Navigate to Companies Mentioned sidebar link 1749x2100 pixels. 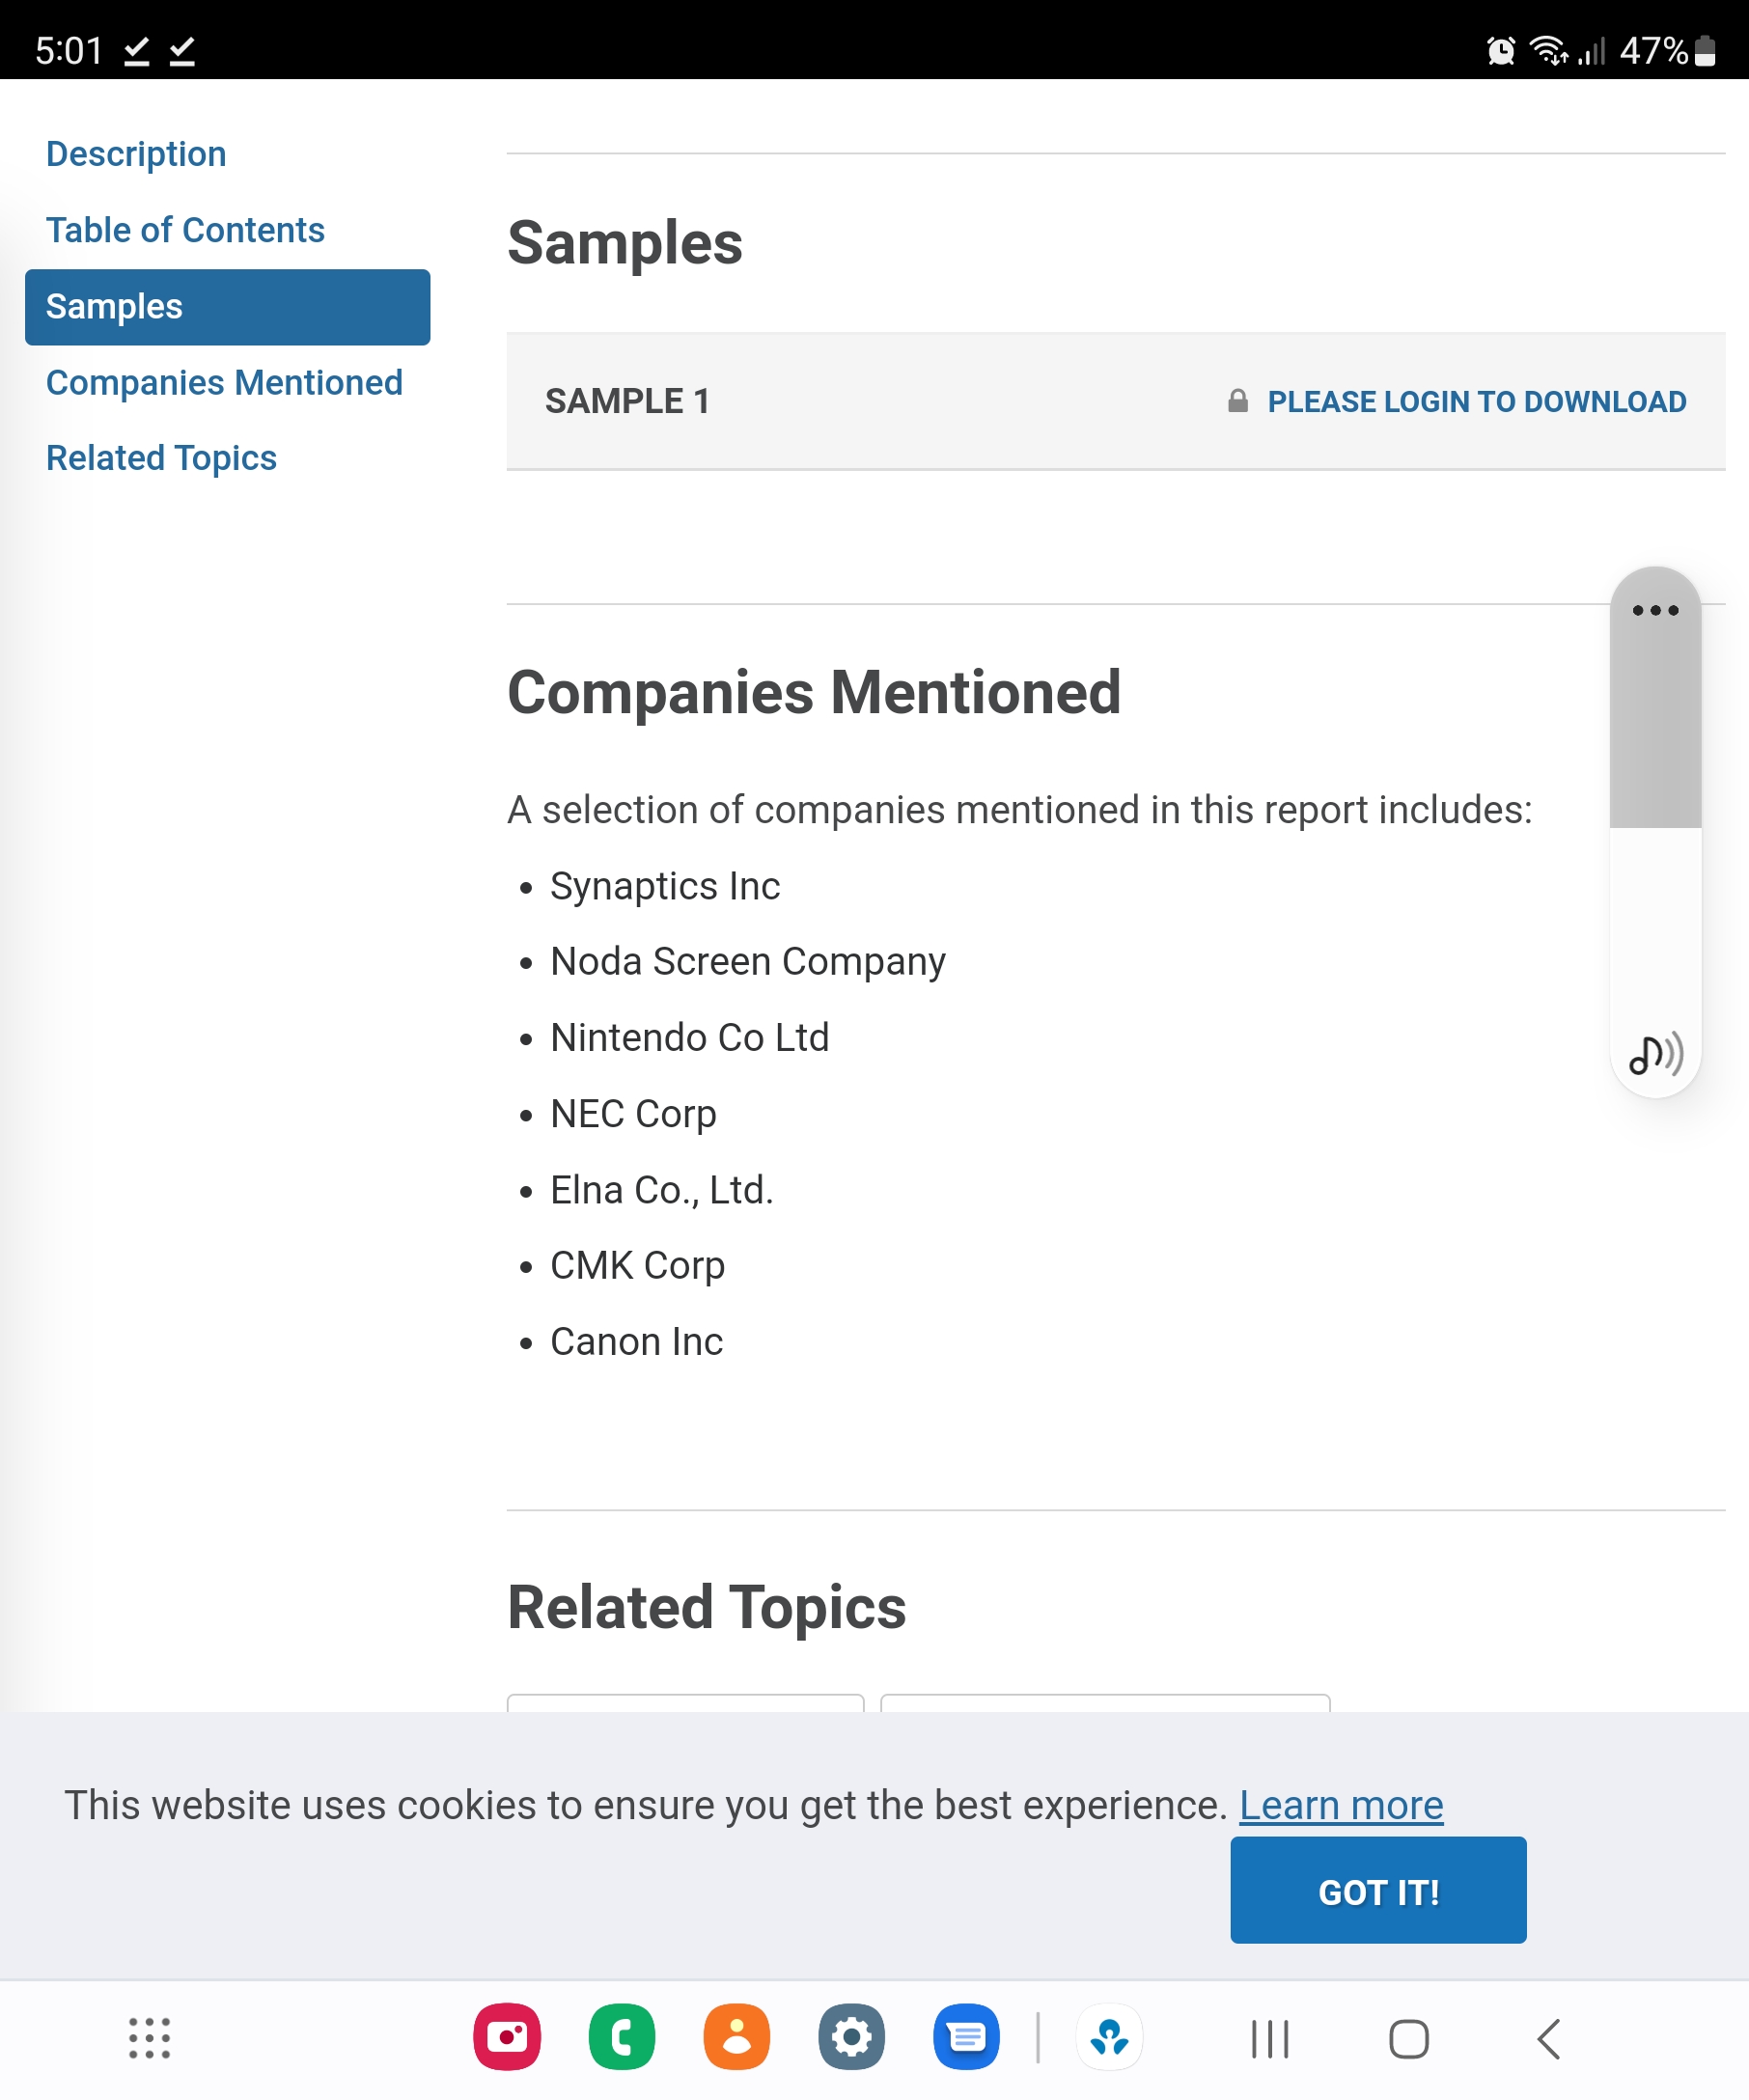(x=224, y=383)
